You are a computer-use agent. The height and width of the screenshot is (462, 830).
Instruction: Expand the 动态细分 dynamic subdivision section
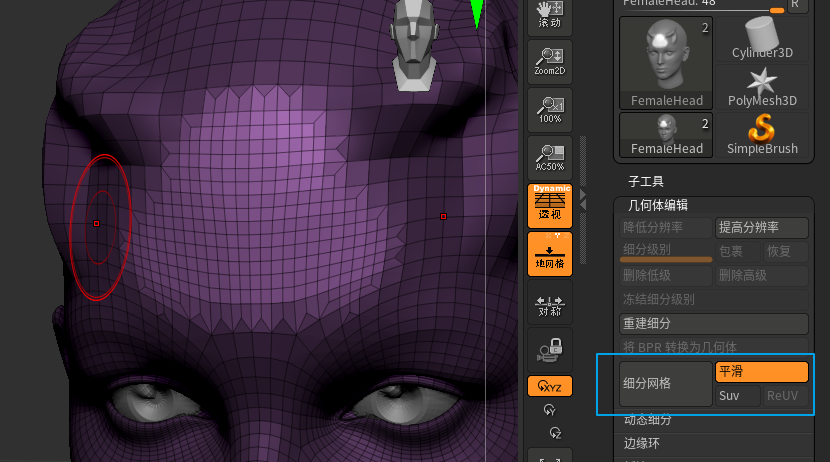[648, 420]
